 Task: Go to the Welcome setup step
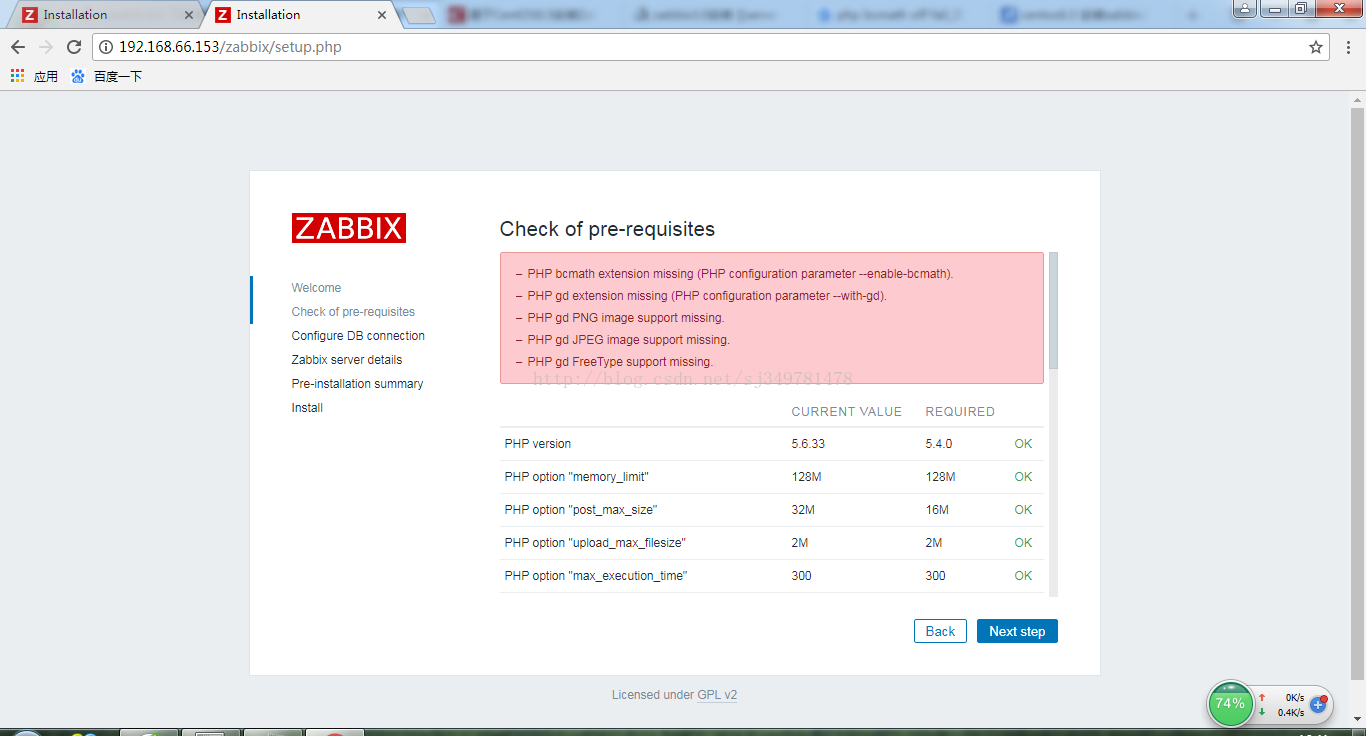coord(316,288)
